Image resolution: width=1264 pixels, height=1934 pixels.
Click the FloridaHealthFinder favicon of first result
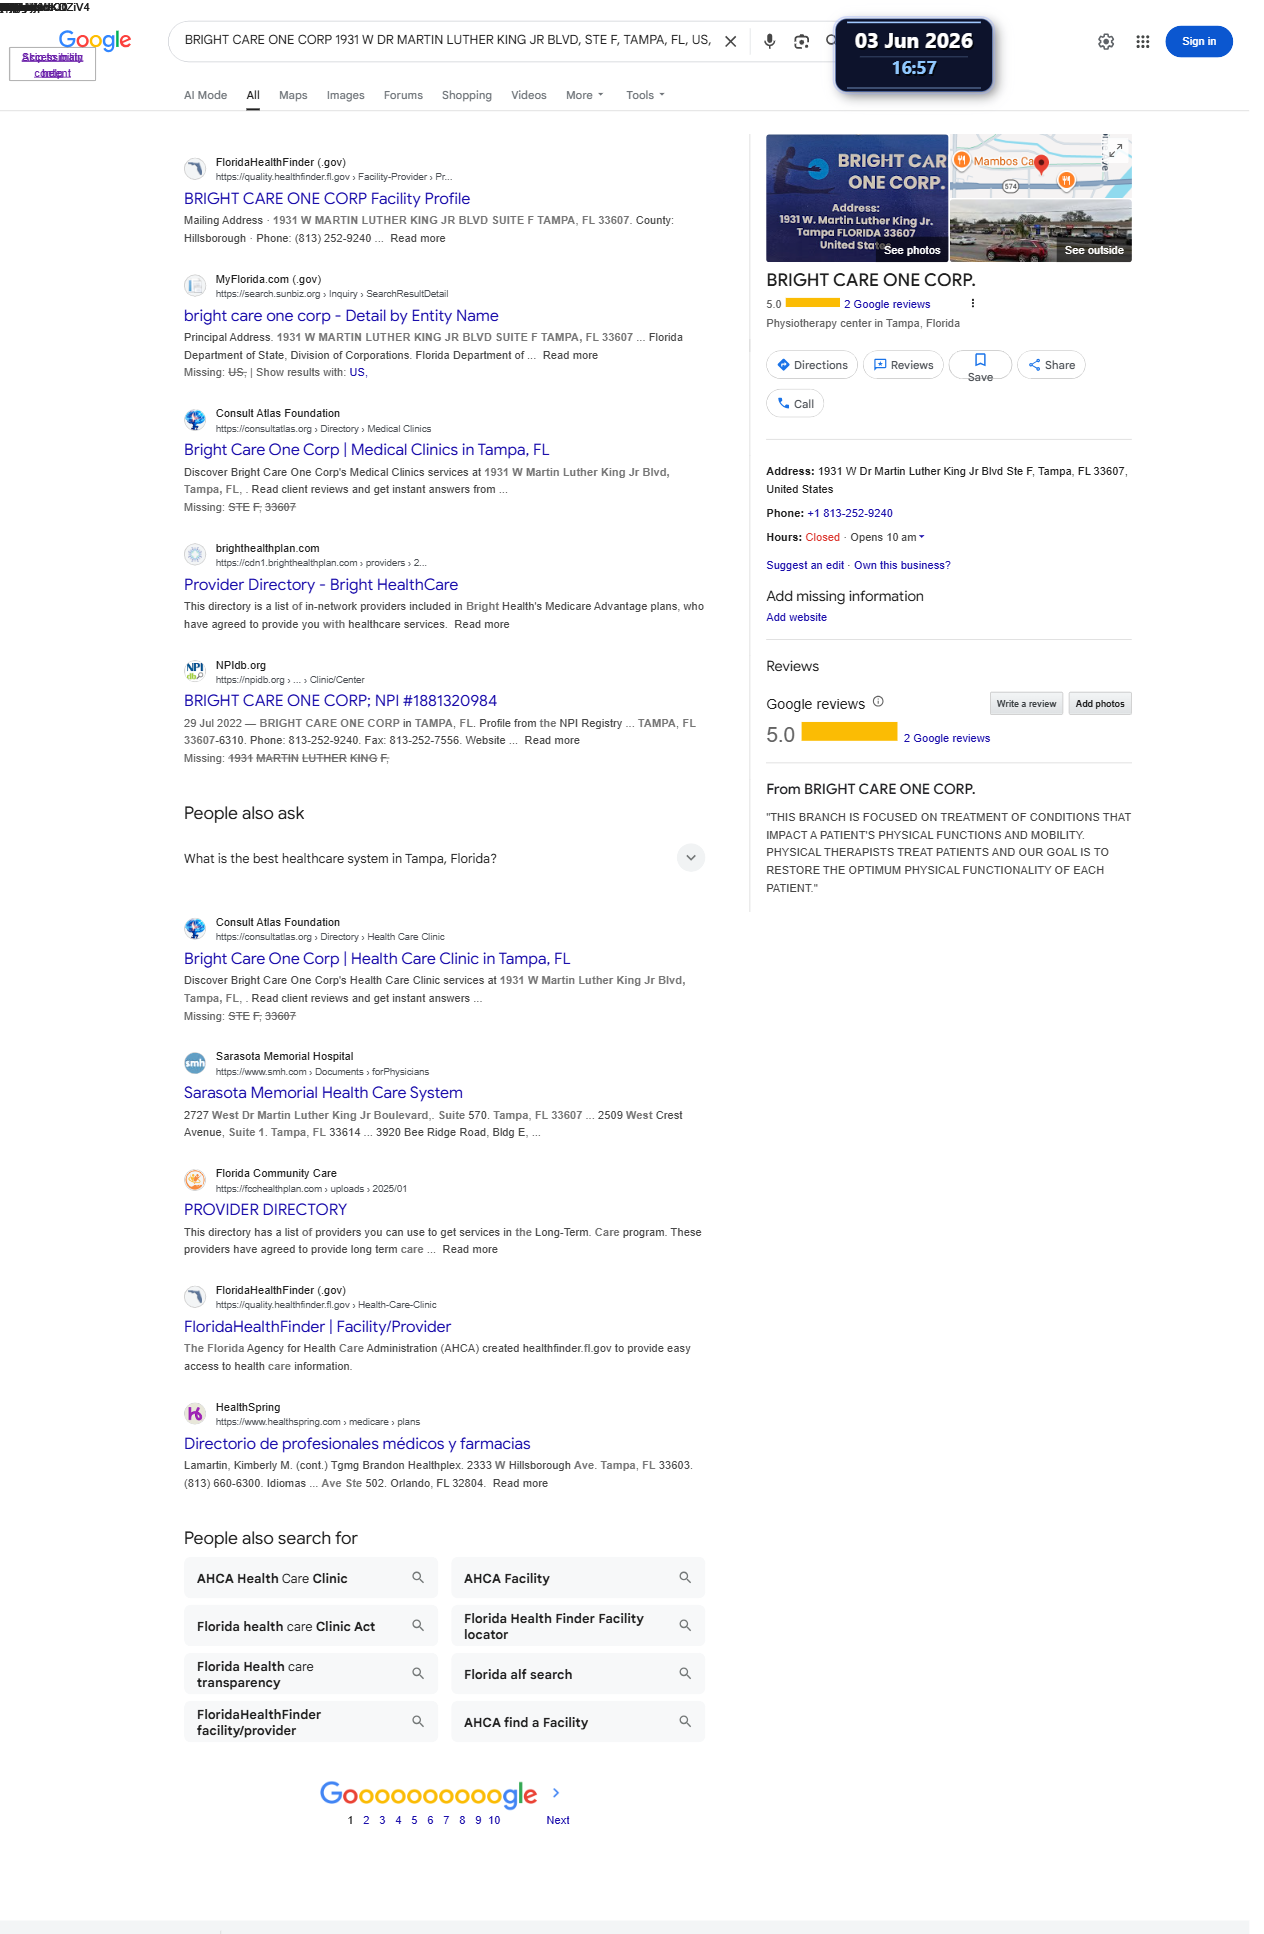pyautogui.click(x=195, y=168)
